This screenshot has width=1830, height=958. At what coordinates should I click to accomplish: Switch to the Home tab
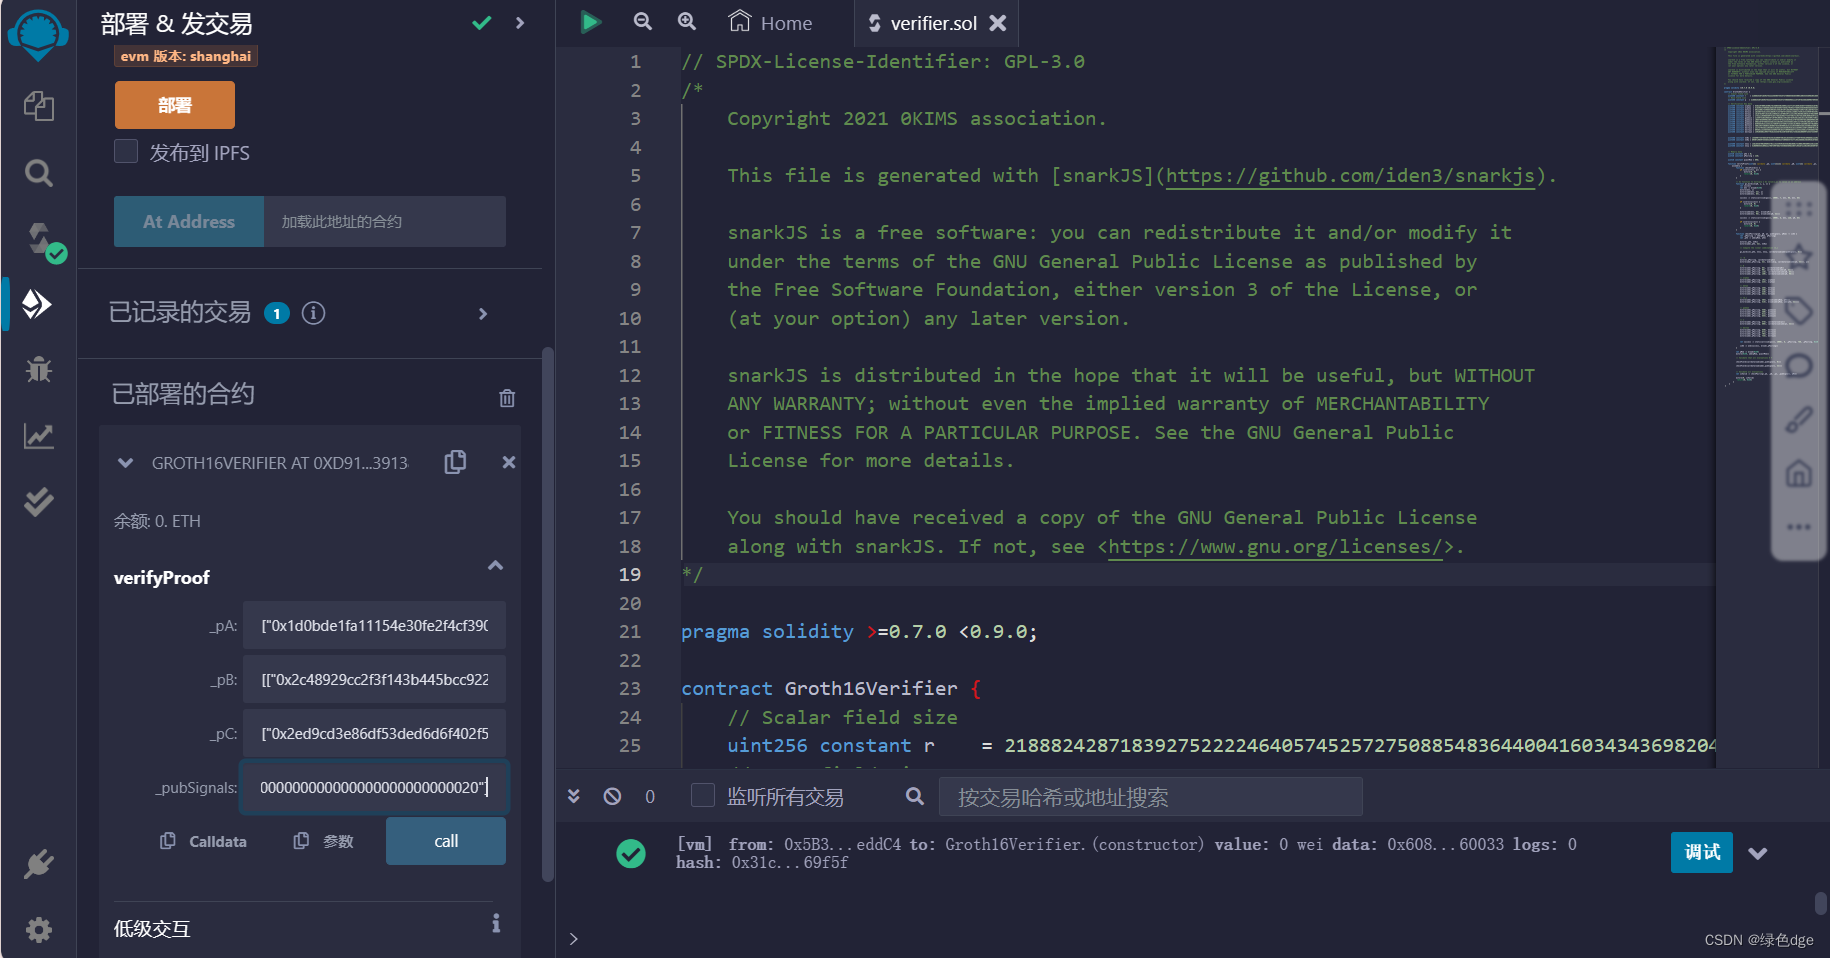click(770, 22)
